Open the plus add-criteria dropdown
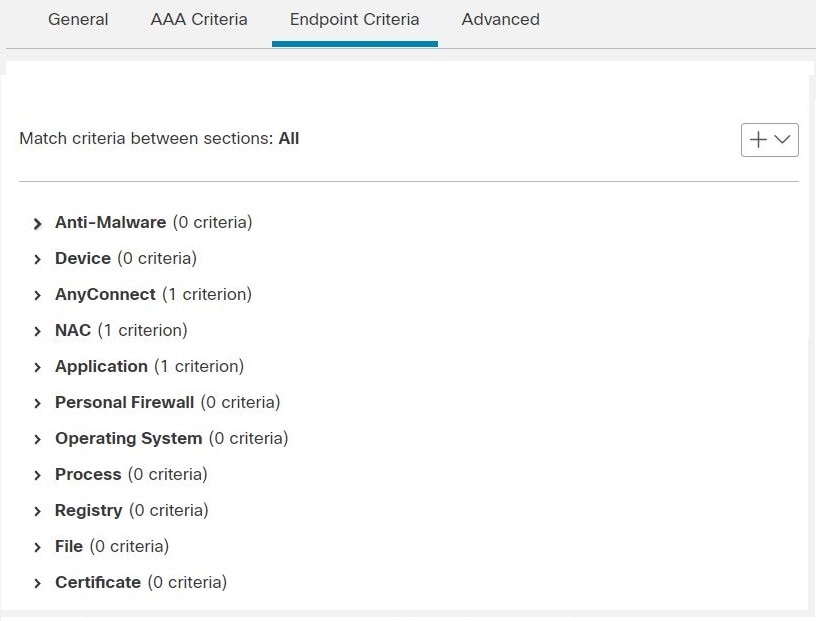This screenshot has height=621, width=816. pyautogui.click(x=770, y=140)
